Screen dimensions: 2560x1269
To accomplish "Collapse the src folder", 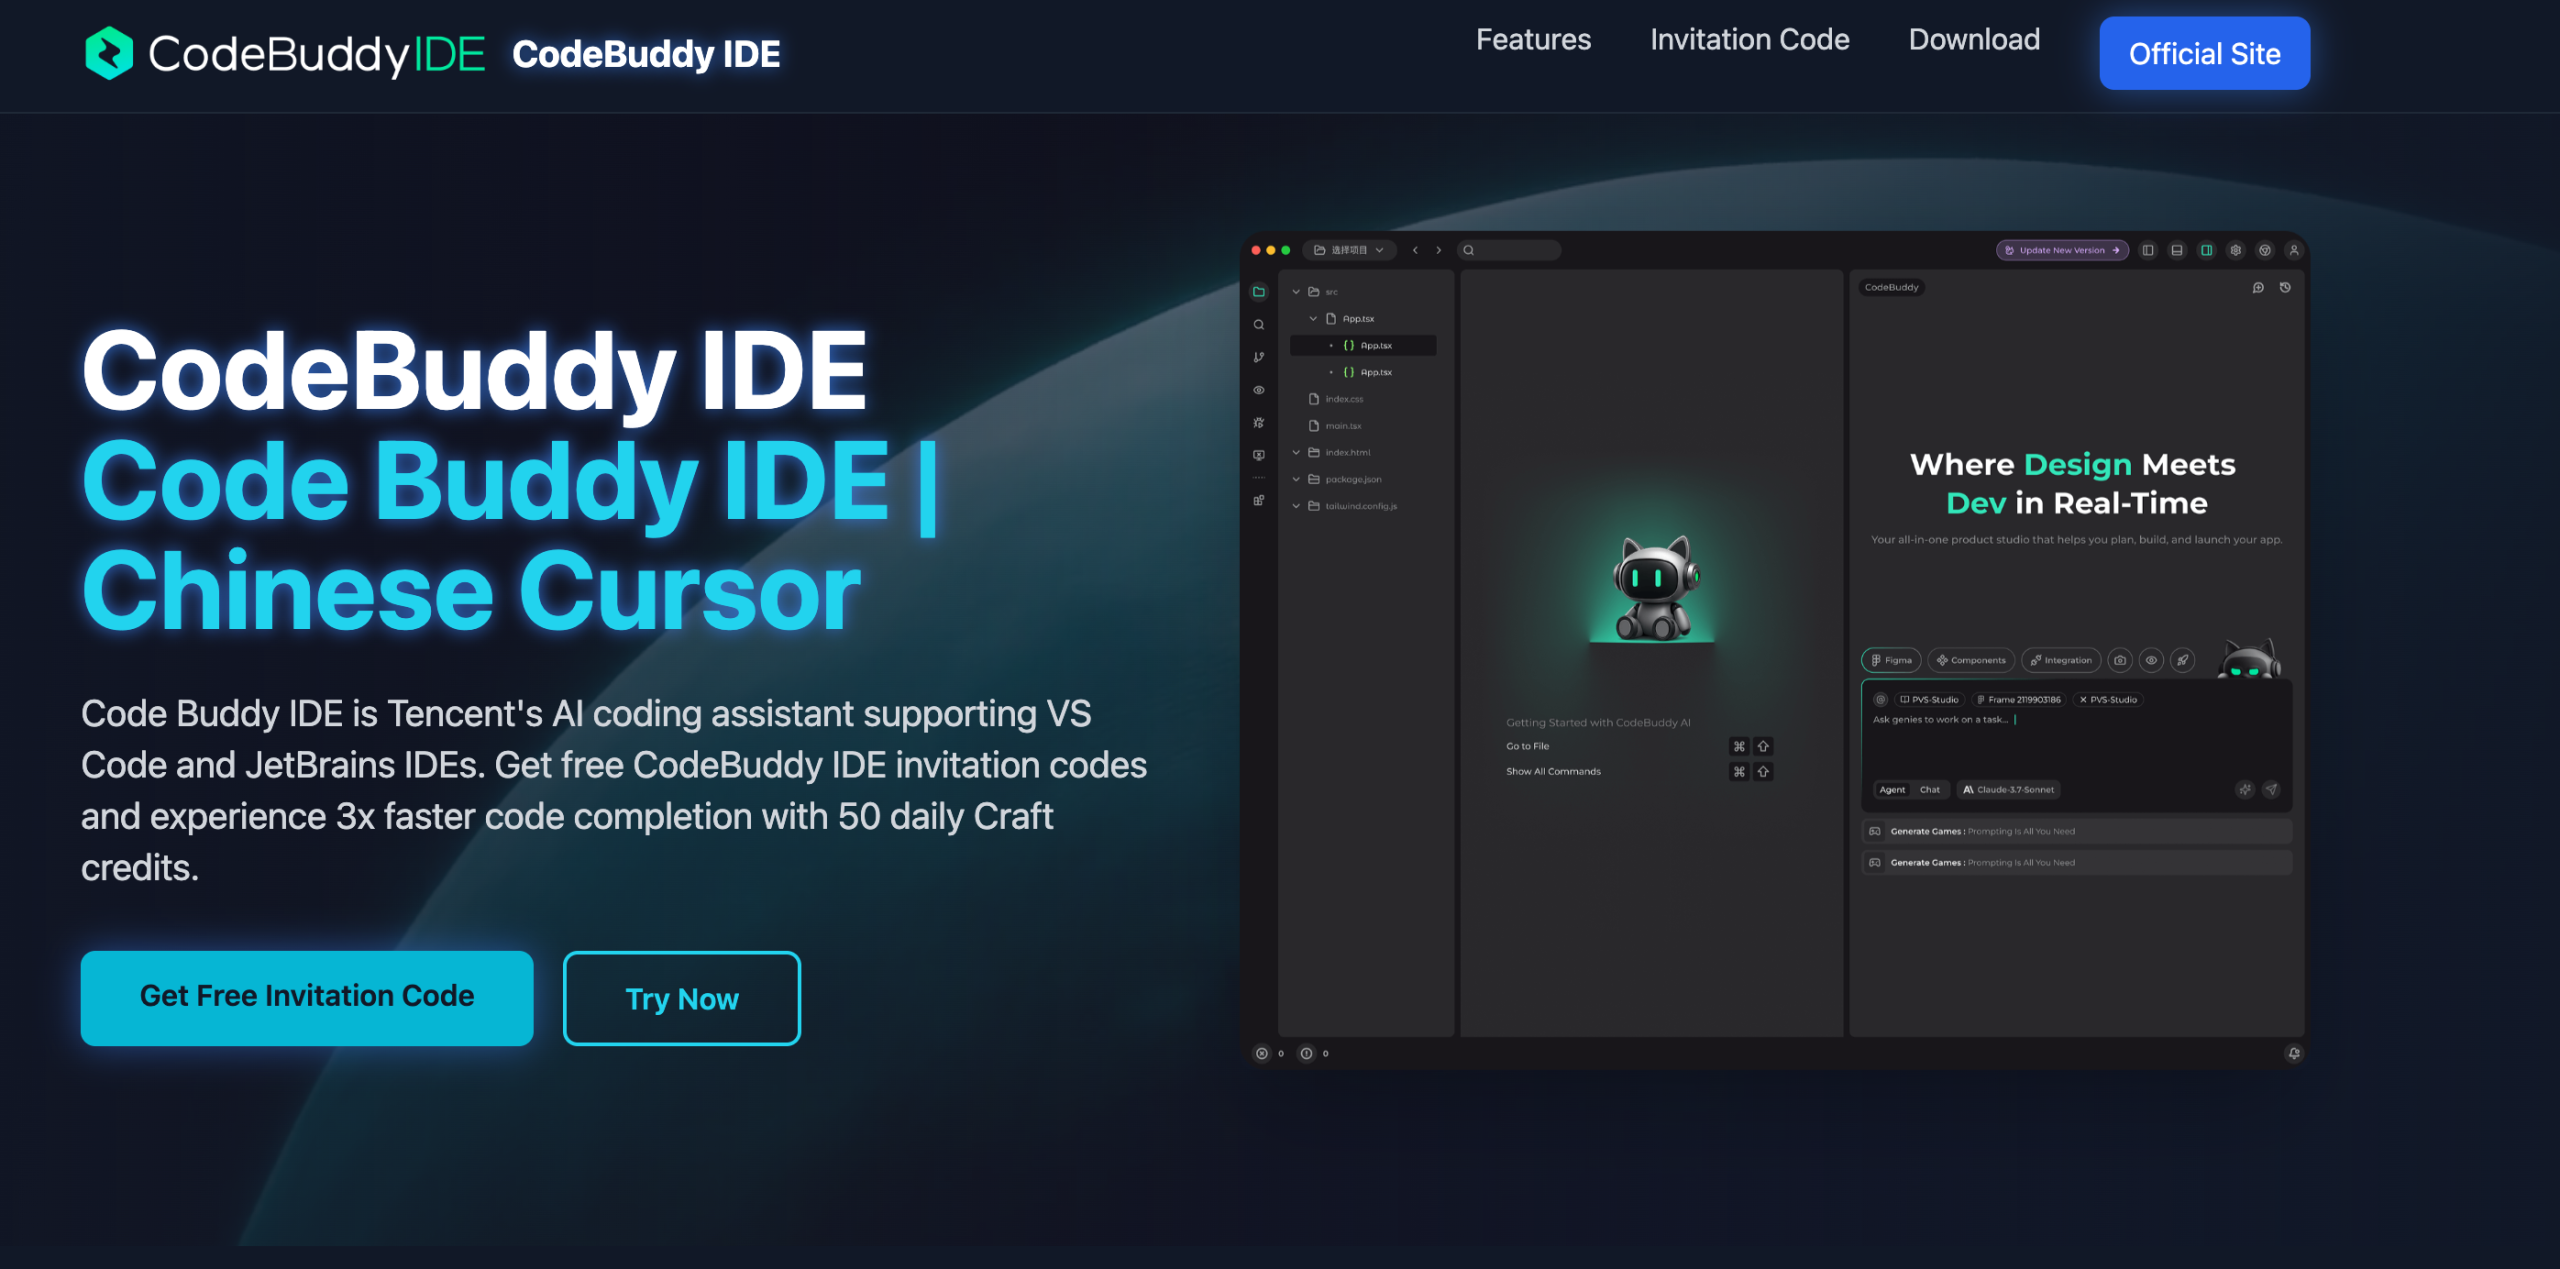I will pos(1296,292).
